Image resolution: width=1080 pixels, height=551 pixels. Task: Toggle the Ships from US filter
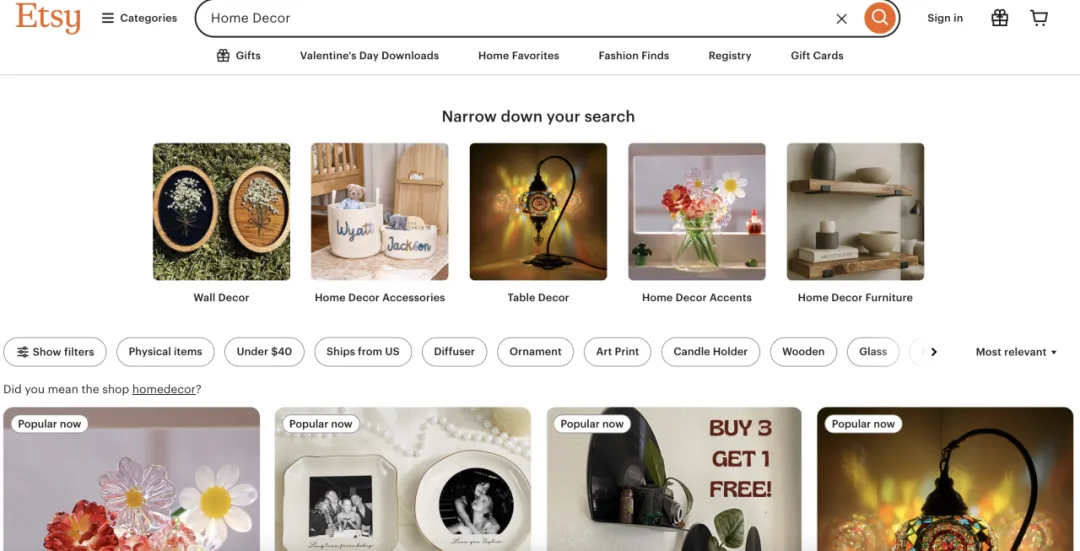point(362,352)
